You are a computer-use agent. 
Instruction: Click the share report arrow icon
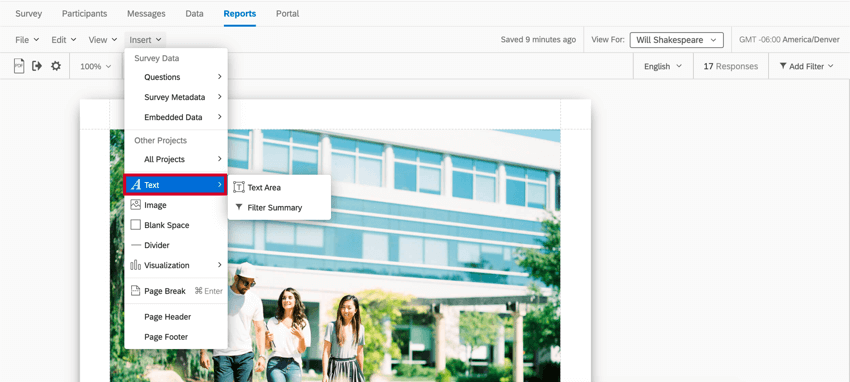point(37,66)
